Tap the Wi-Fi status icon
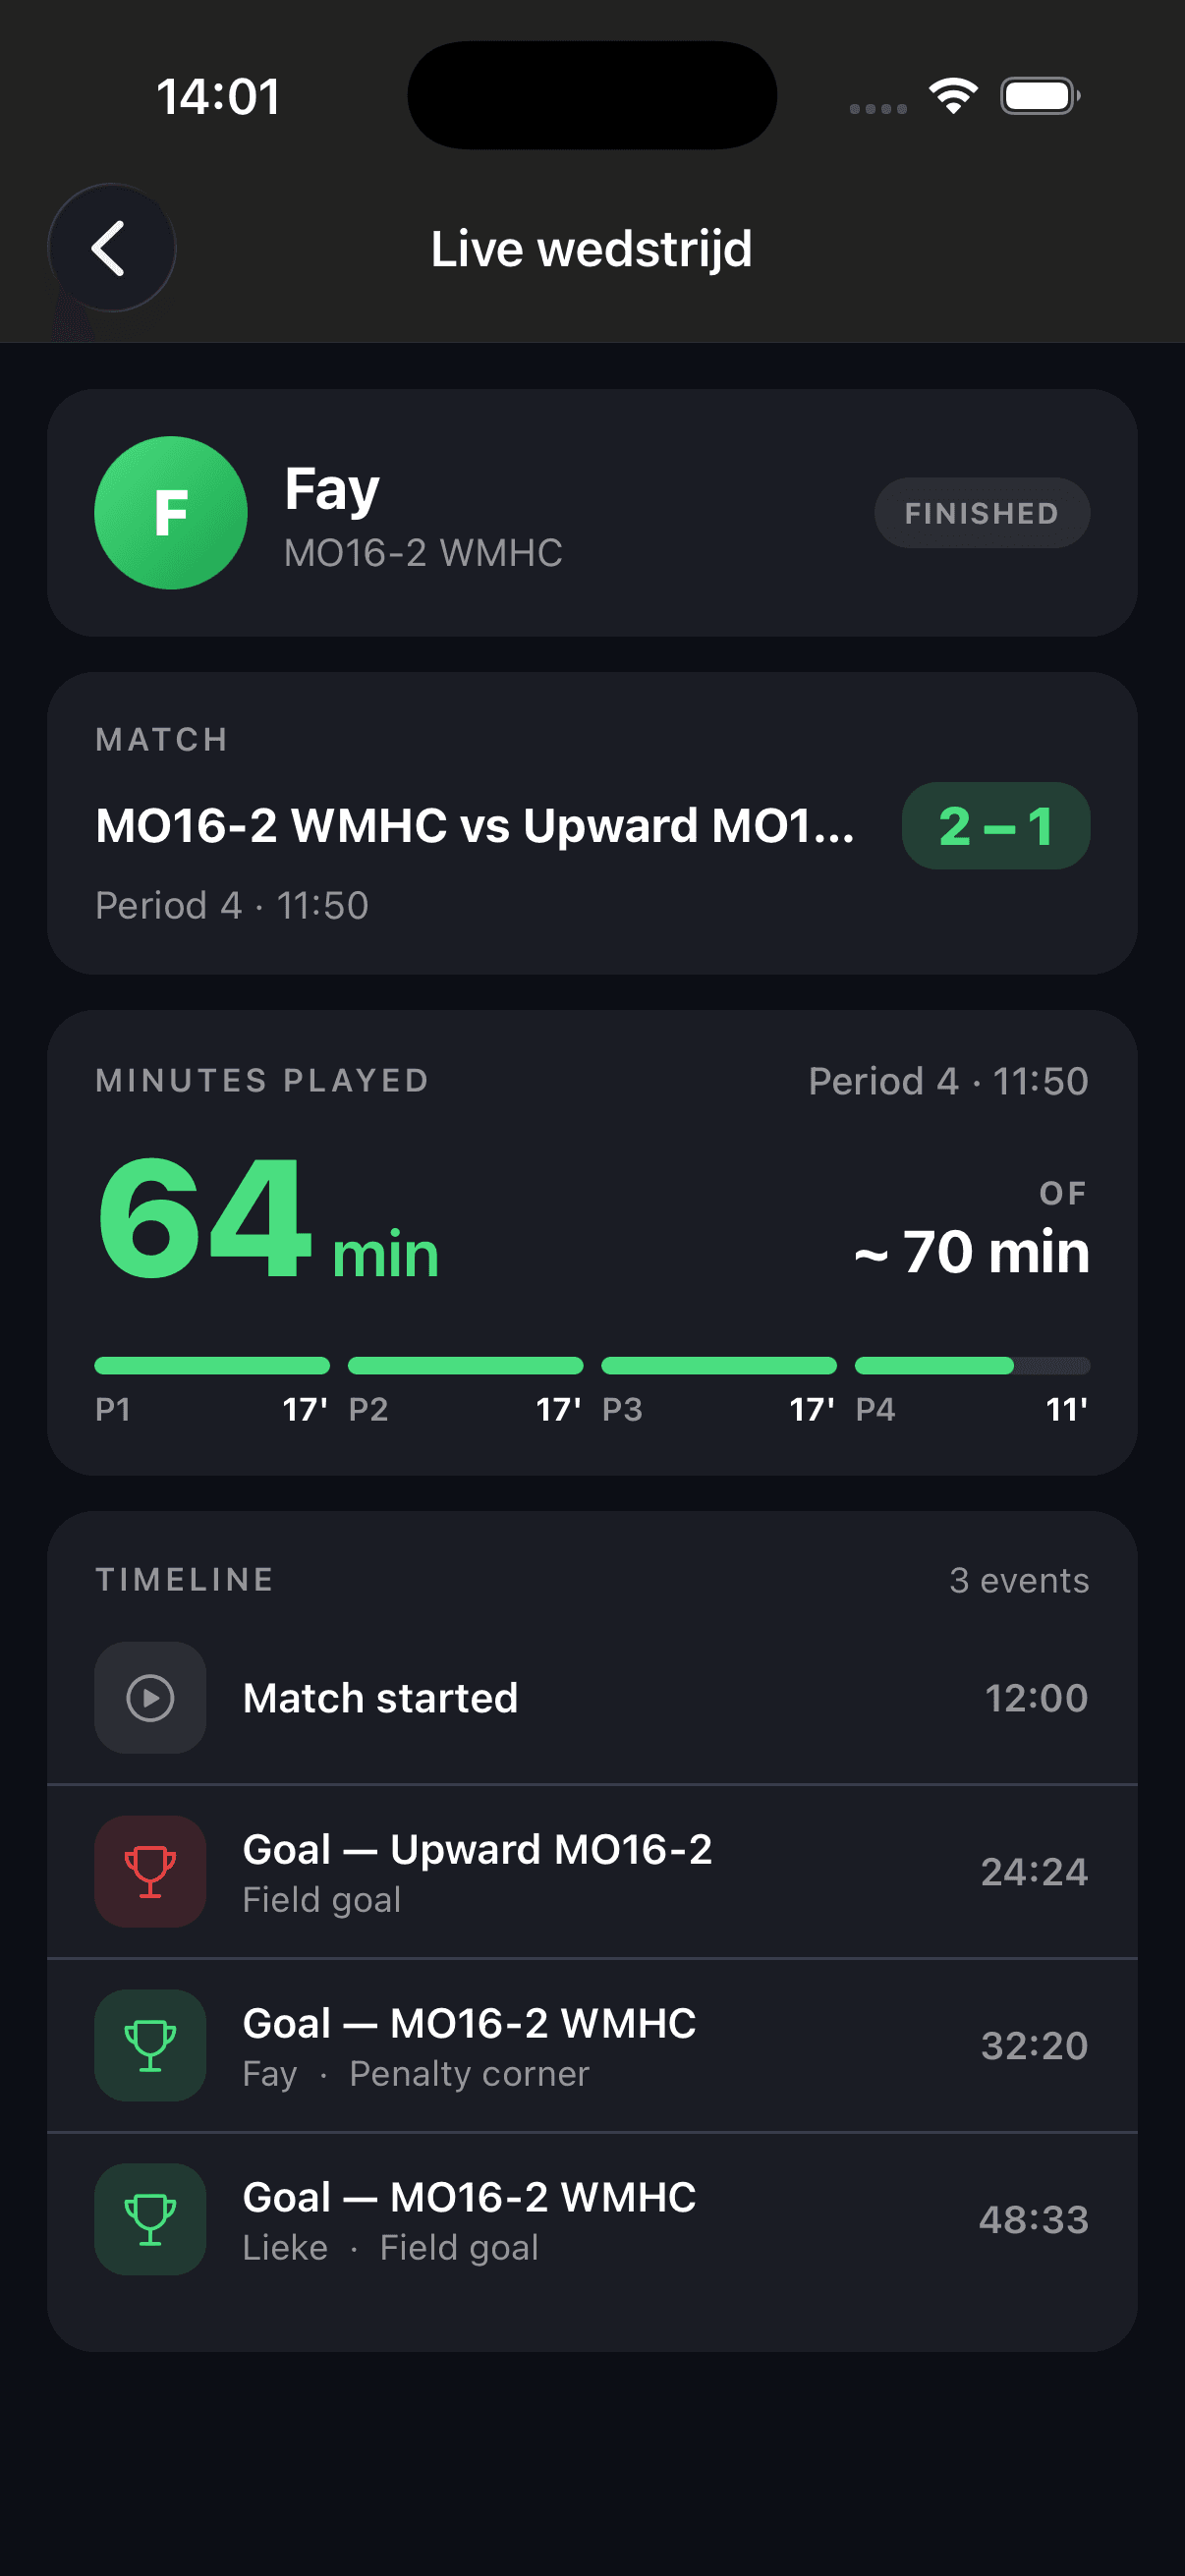Screen dimensions: 1185x2576 pyautogui.click(x=953, y=96)
